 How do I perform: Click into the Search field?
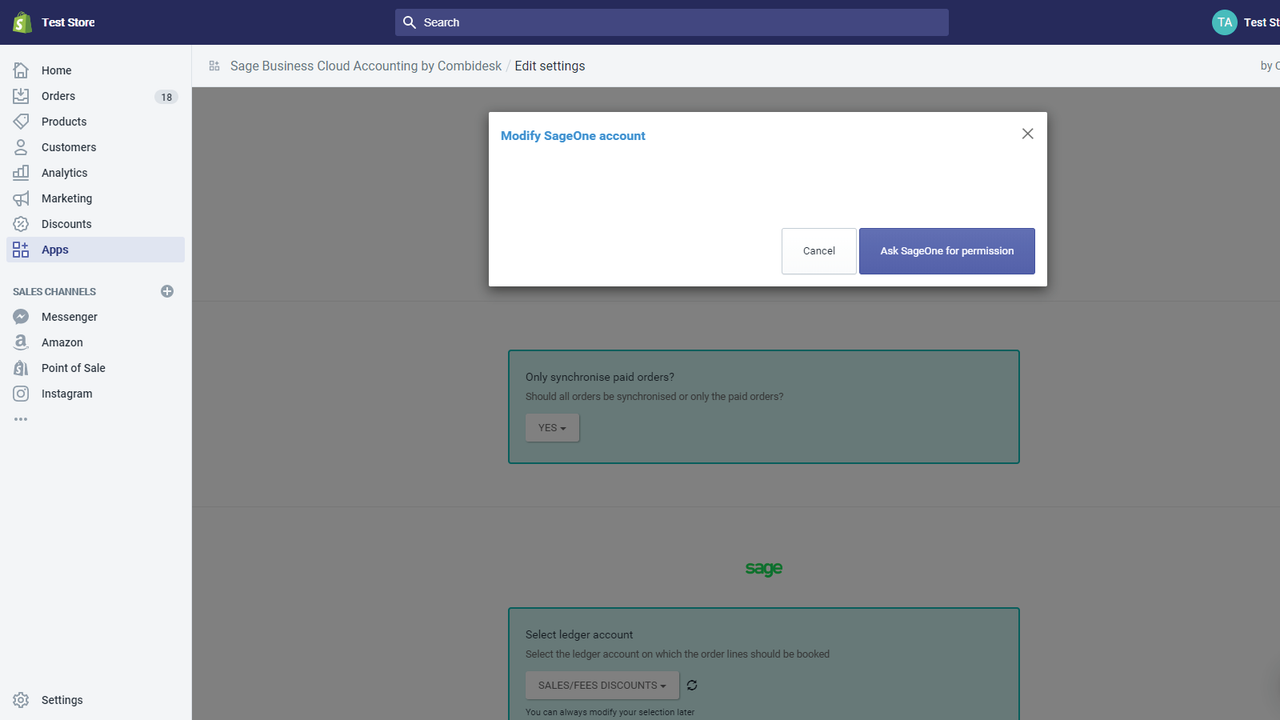point(671,22)
